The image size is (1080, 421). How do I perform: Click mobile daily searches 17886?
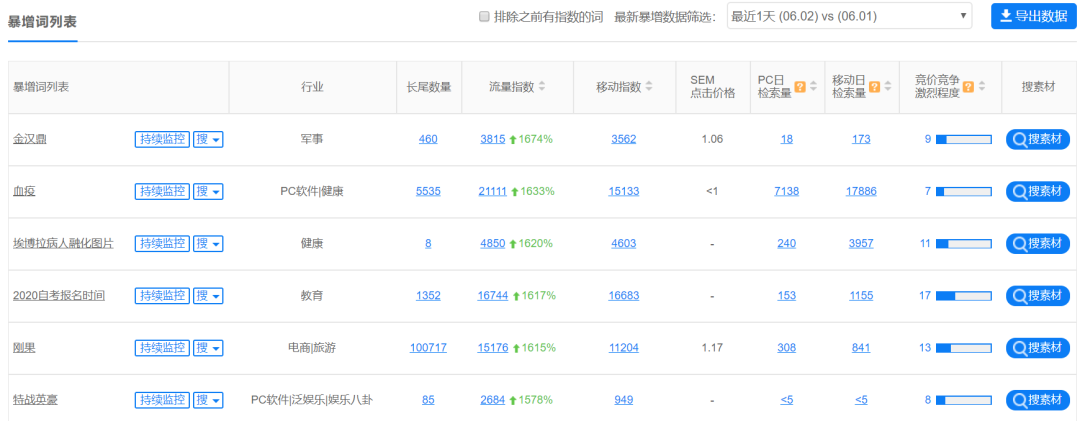(x=861, y=192)
